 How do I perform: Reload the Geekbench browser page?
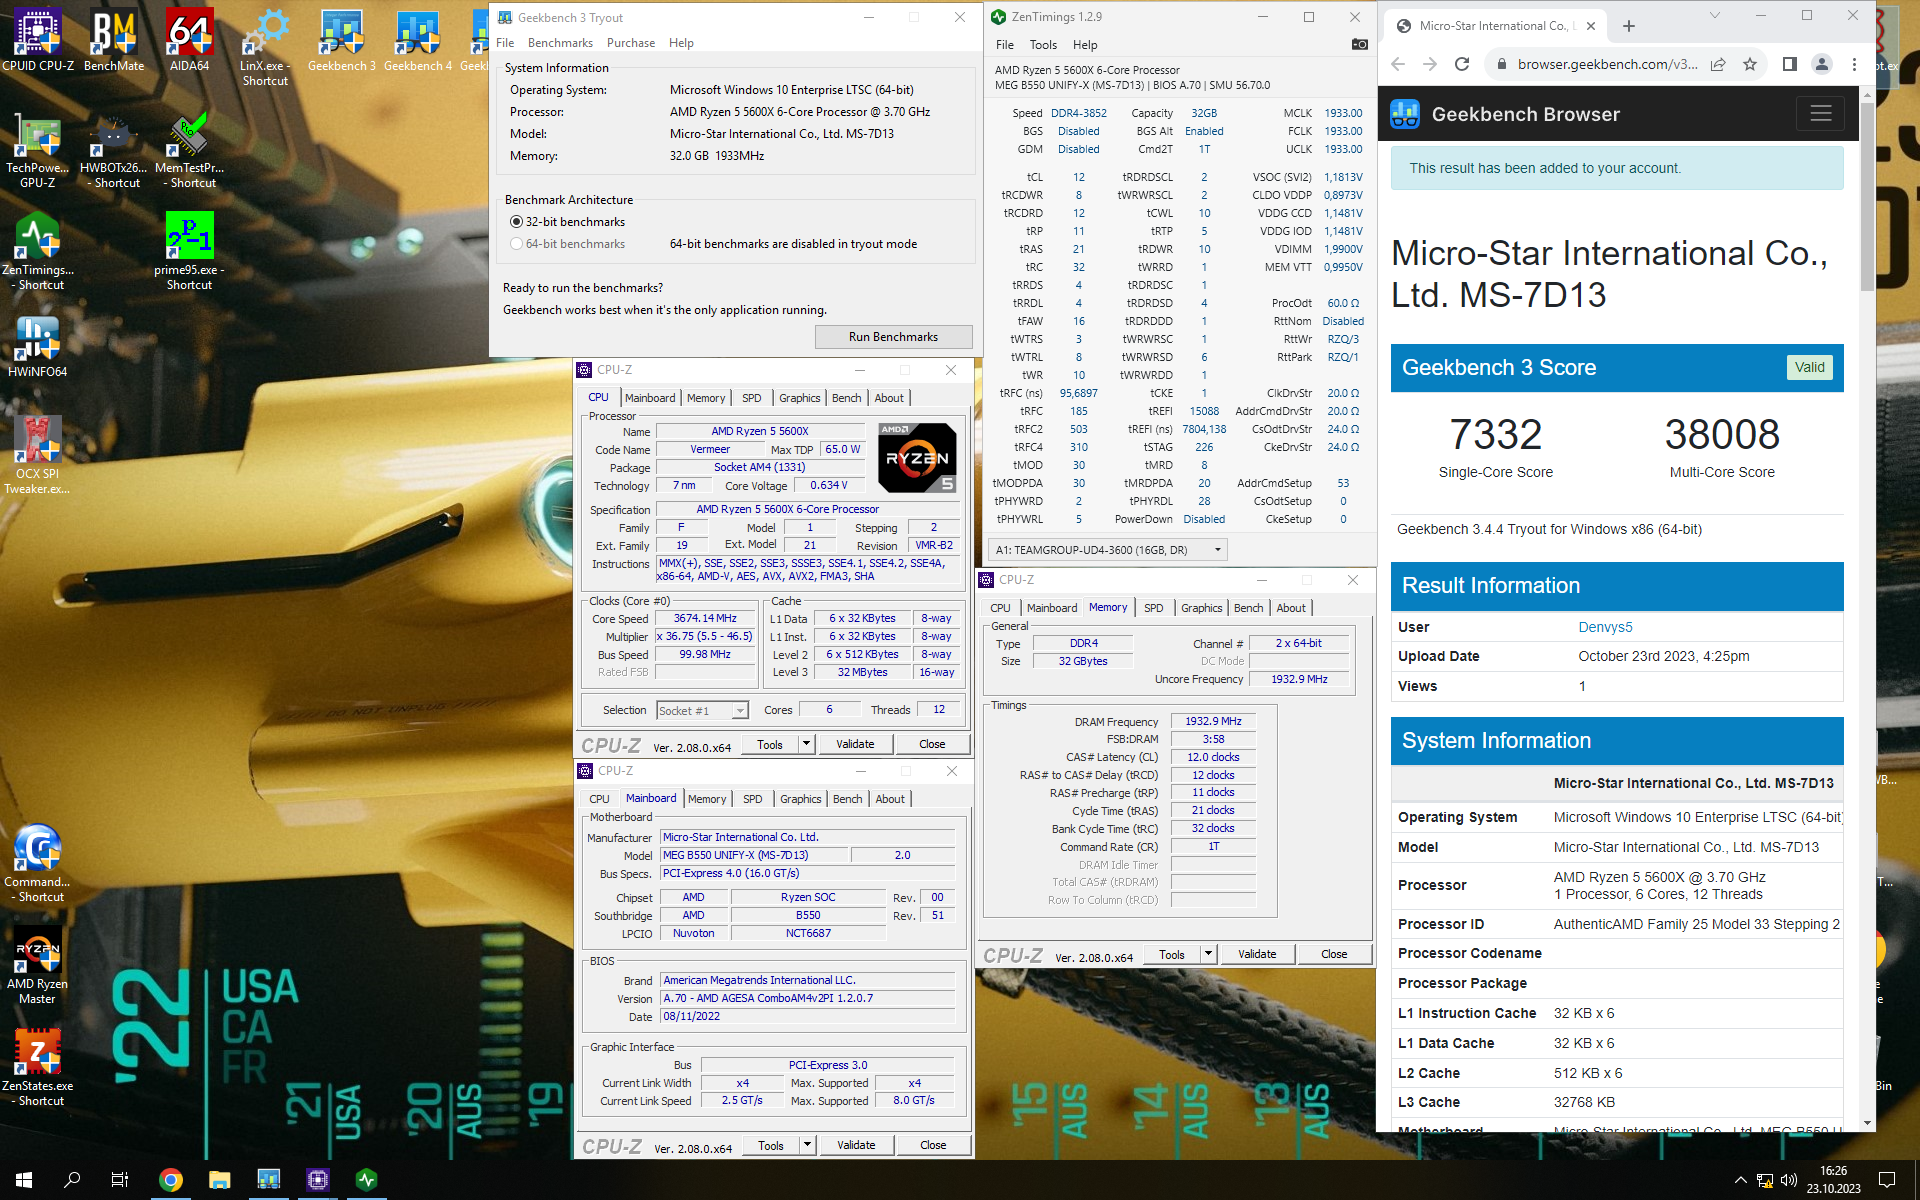coord(1462,64)
